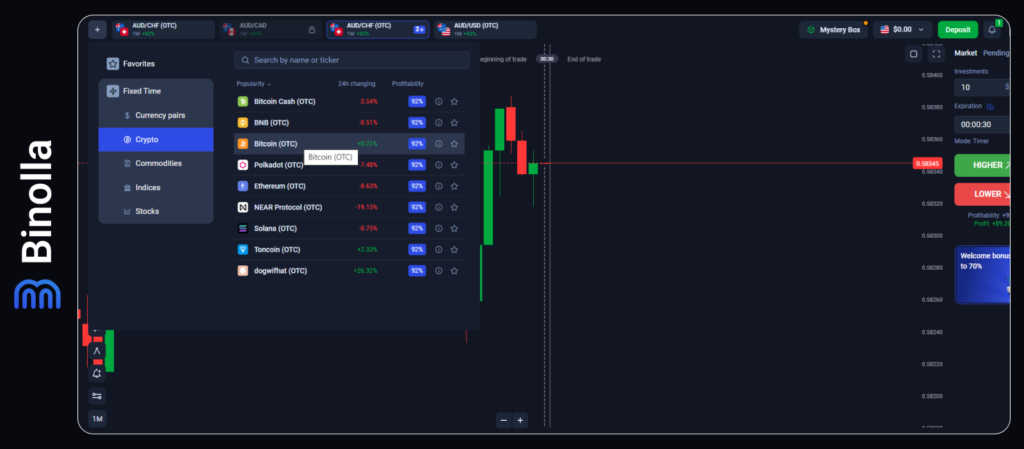Toggle fullscreen chart mode icon

936,54
